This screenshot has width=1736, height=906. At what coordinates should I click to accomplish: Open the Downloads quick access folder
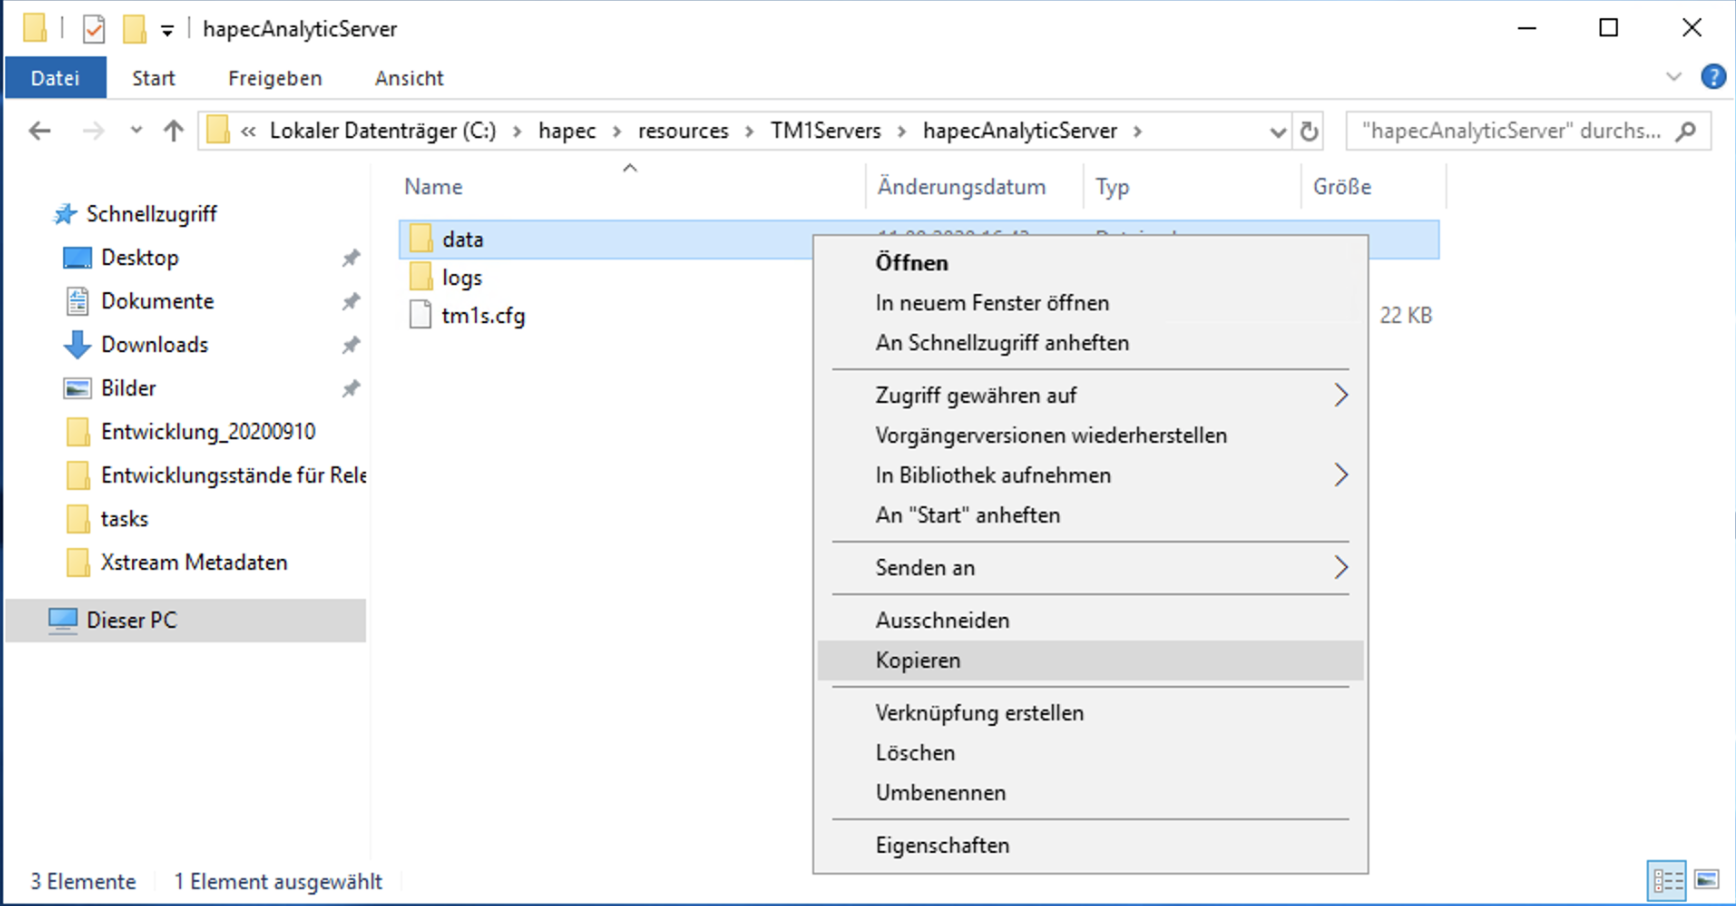coord(154,345)
